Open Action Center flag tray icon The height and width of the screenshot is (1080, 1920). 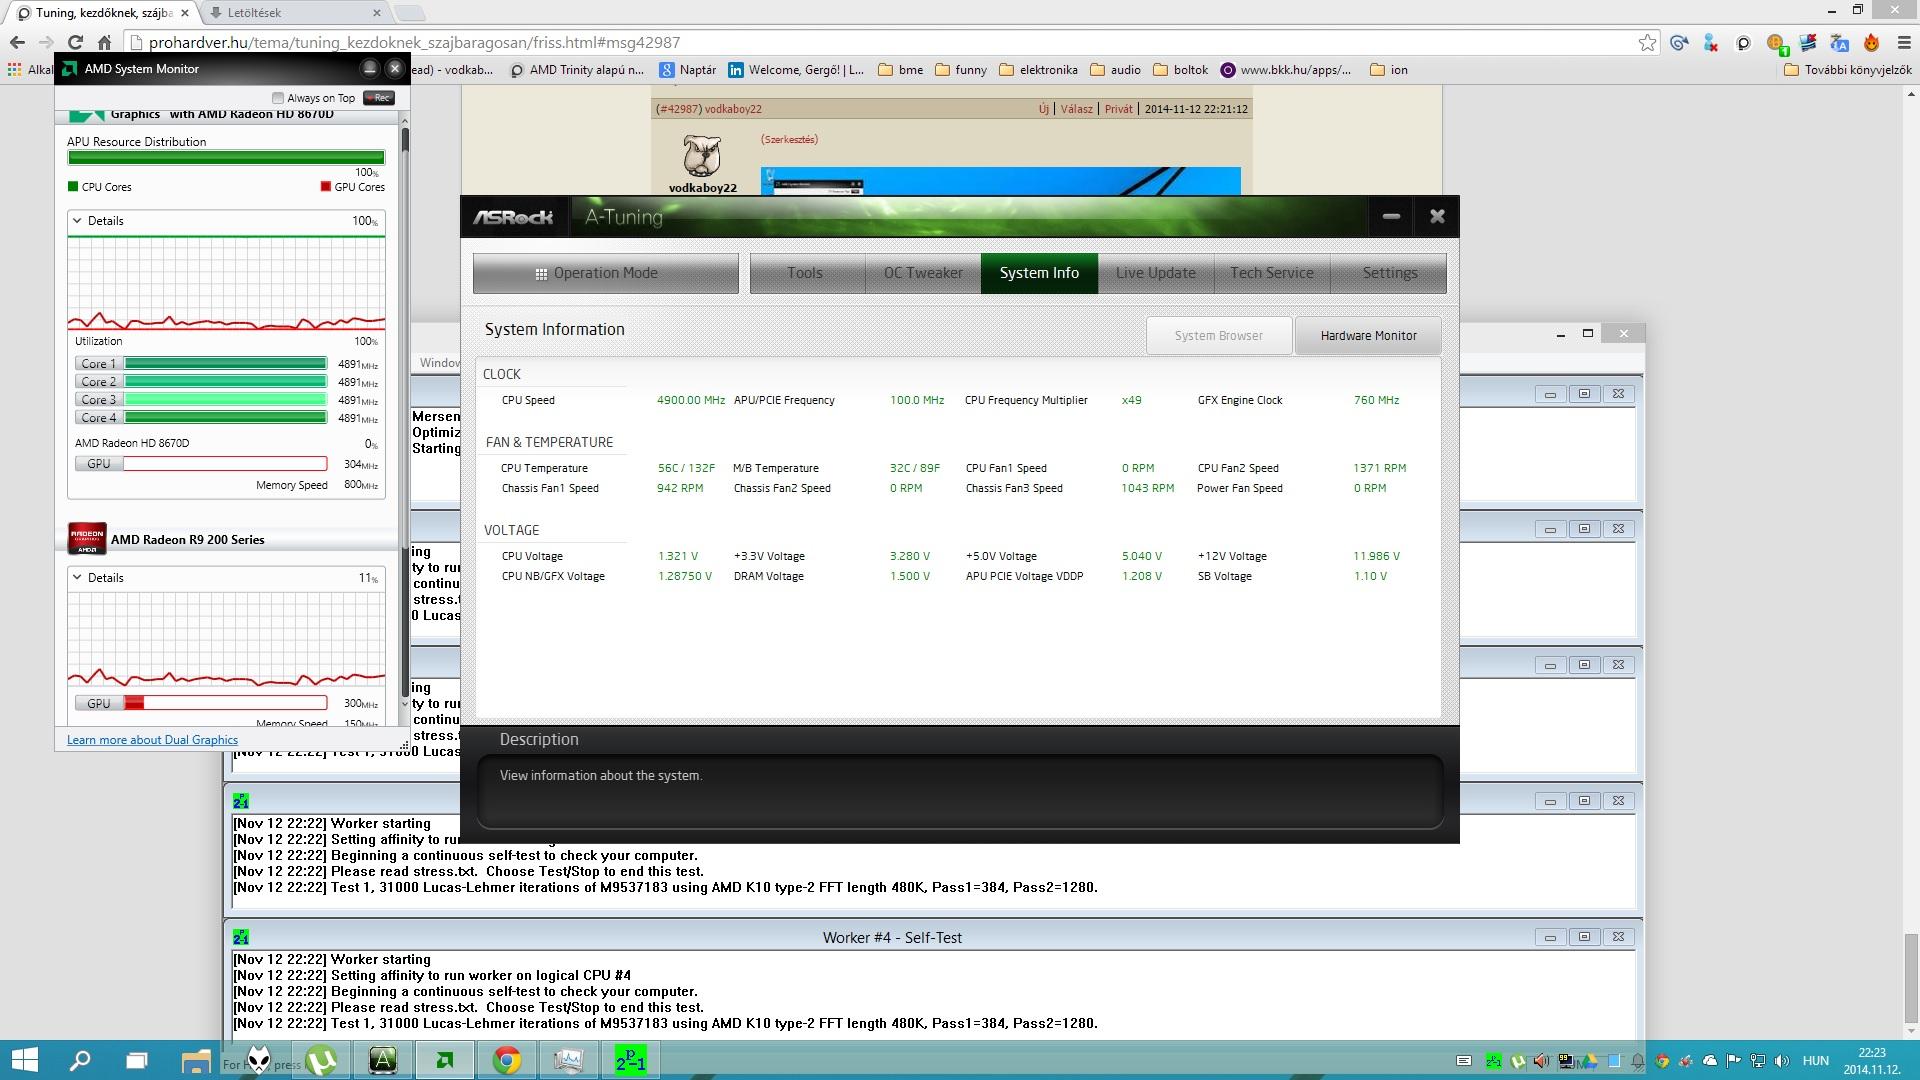pyautogui.click(x=1734, y=1061)
